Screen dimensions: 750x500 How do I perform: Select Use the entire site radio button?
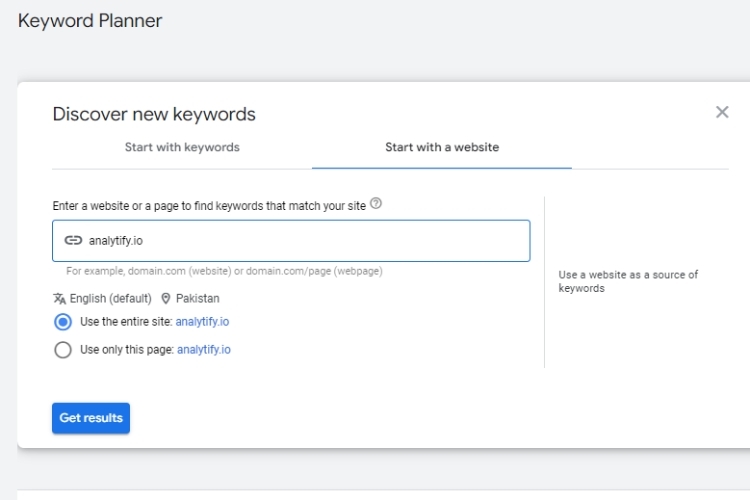[x=63, y=322]
